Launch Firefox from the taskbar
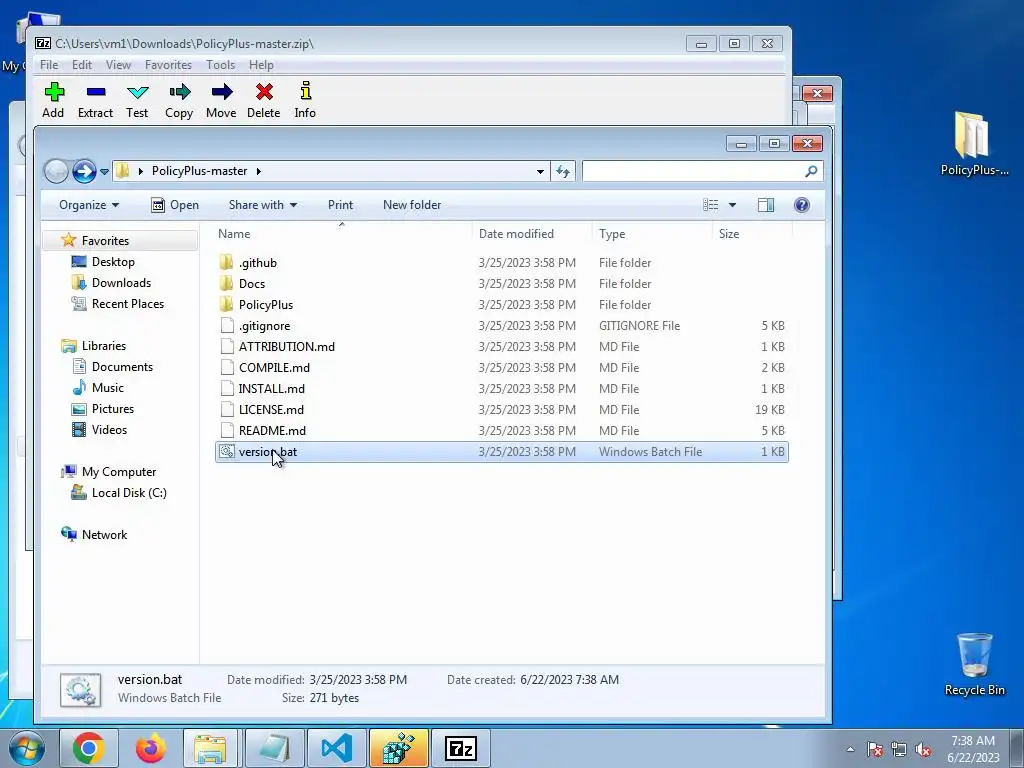The image size is (1024, 768). tap(150, 748)
